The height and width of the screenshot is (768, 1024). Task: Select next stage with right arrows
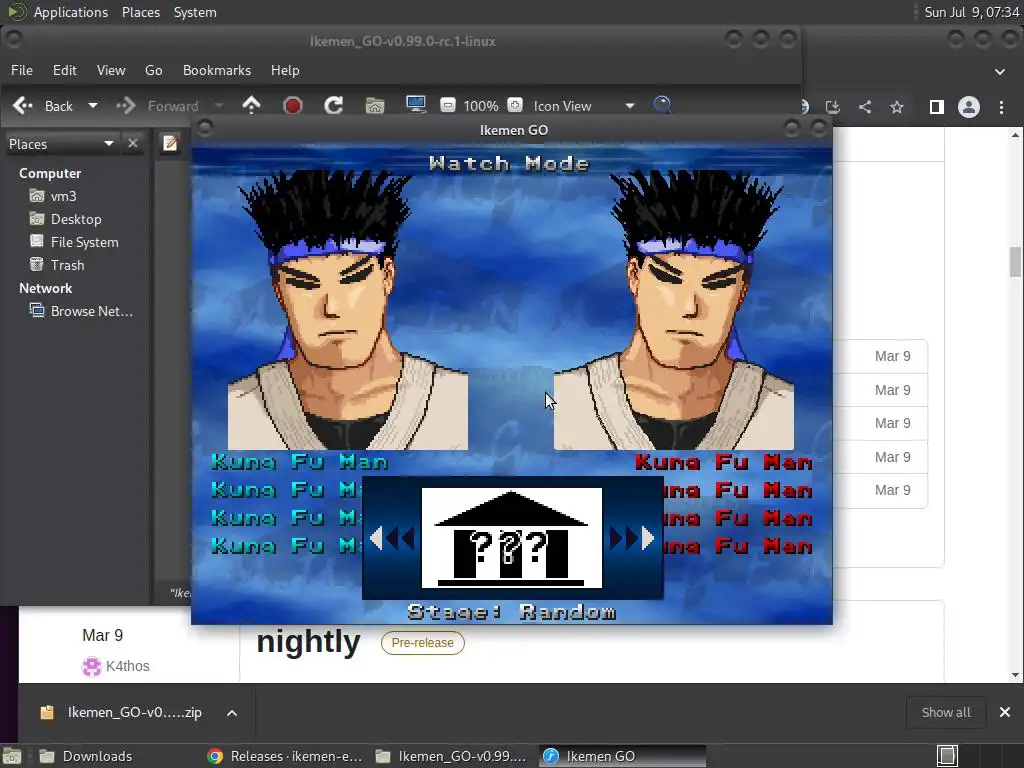pos(632,538)
